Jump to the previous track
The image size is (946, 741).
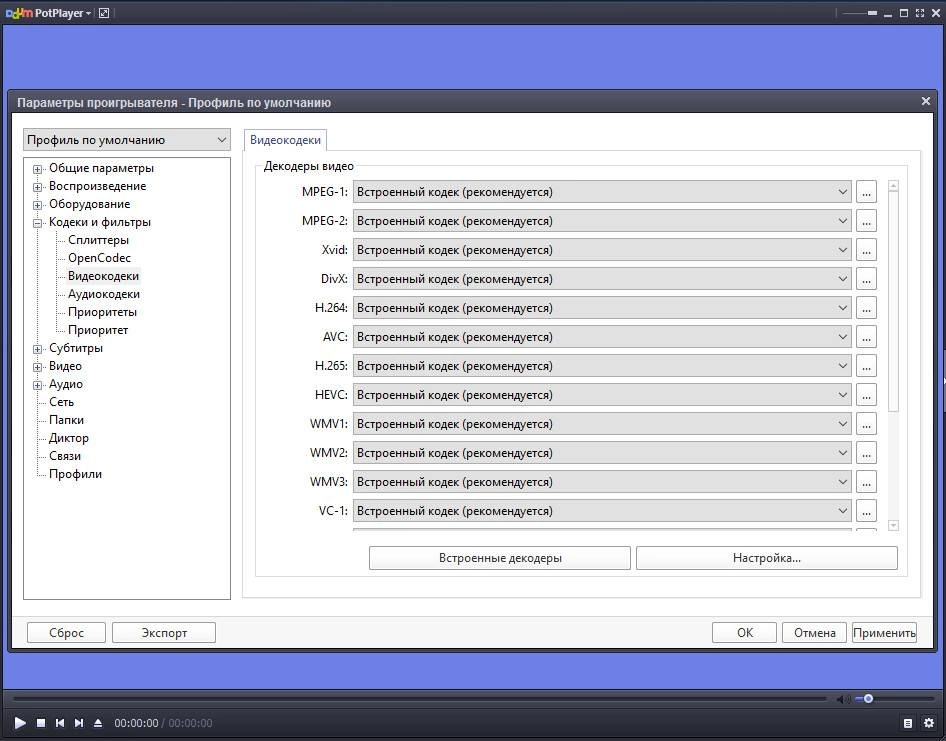[60, 722]
